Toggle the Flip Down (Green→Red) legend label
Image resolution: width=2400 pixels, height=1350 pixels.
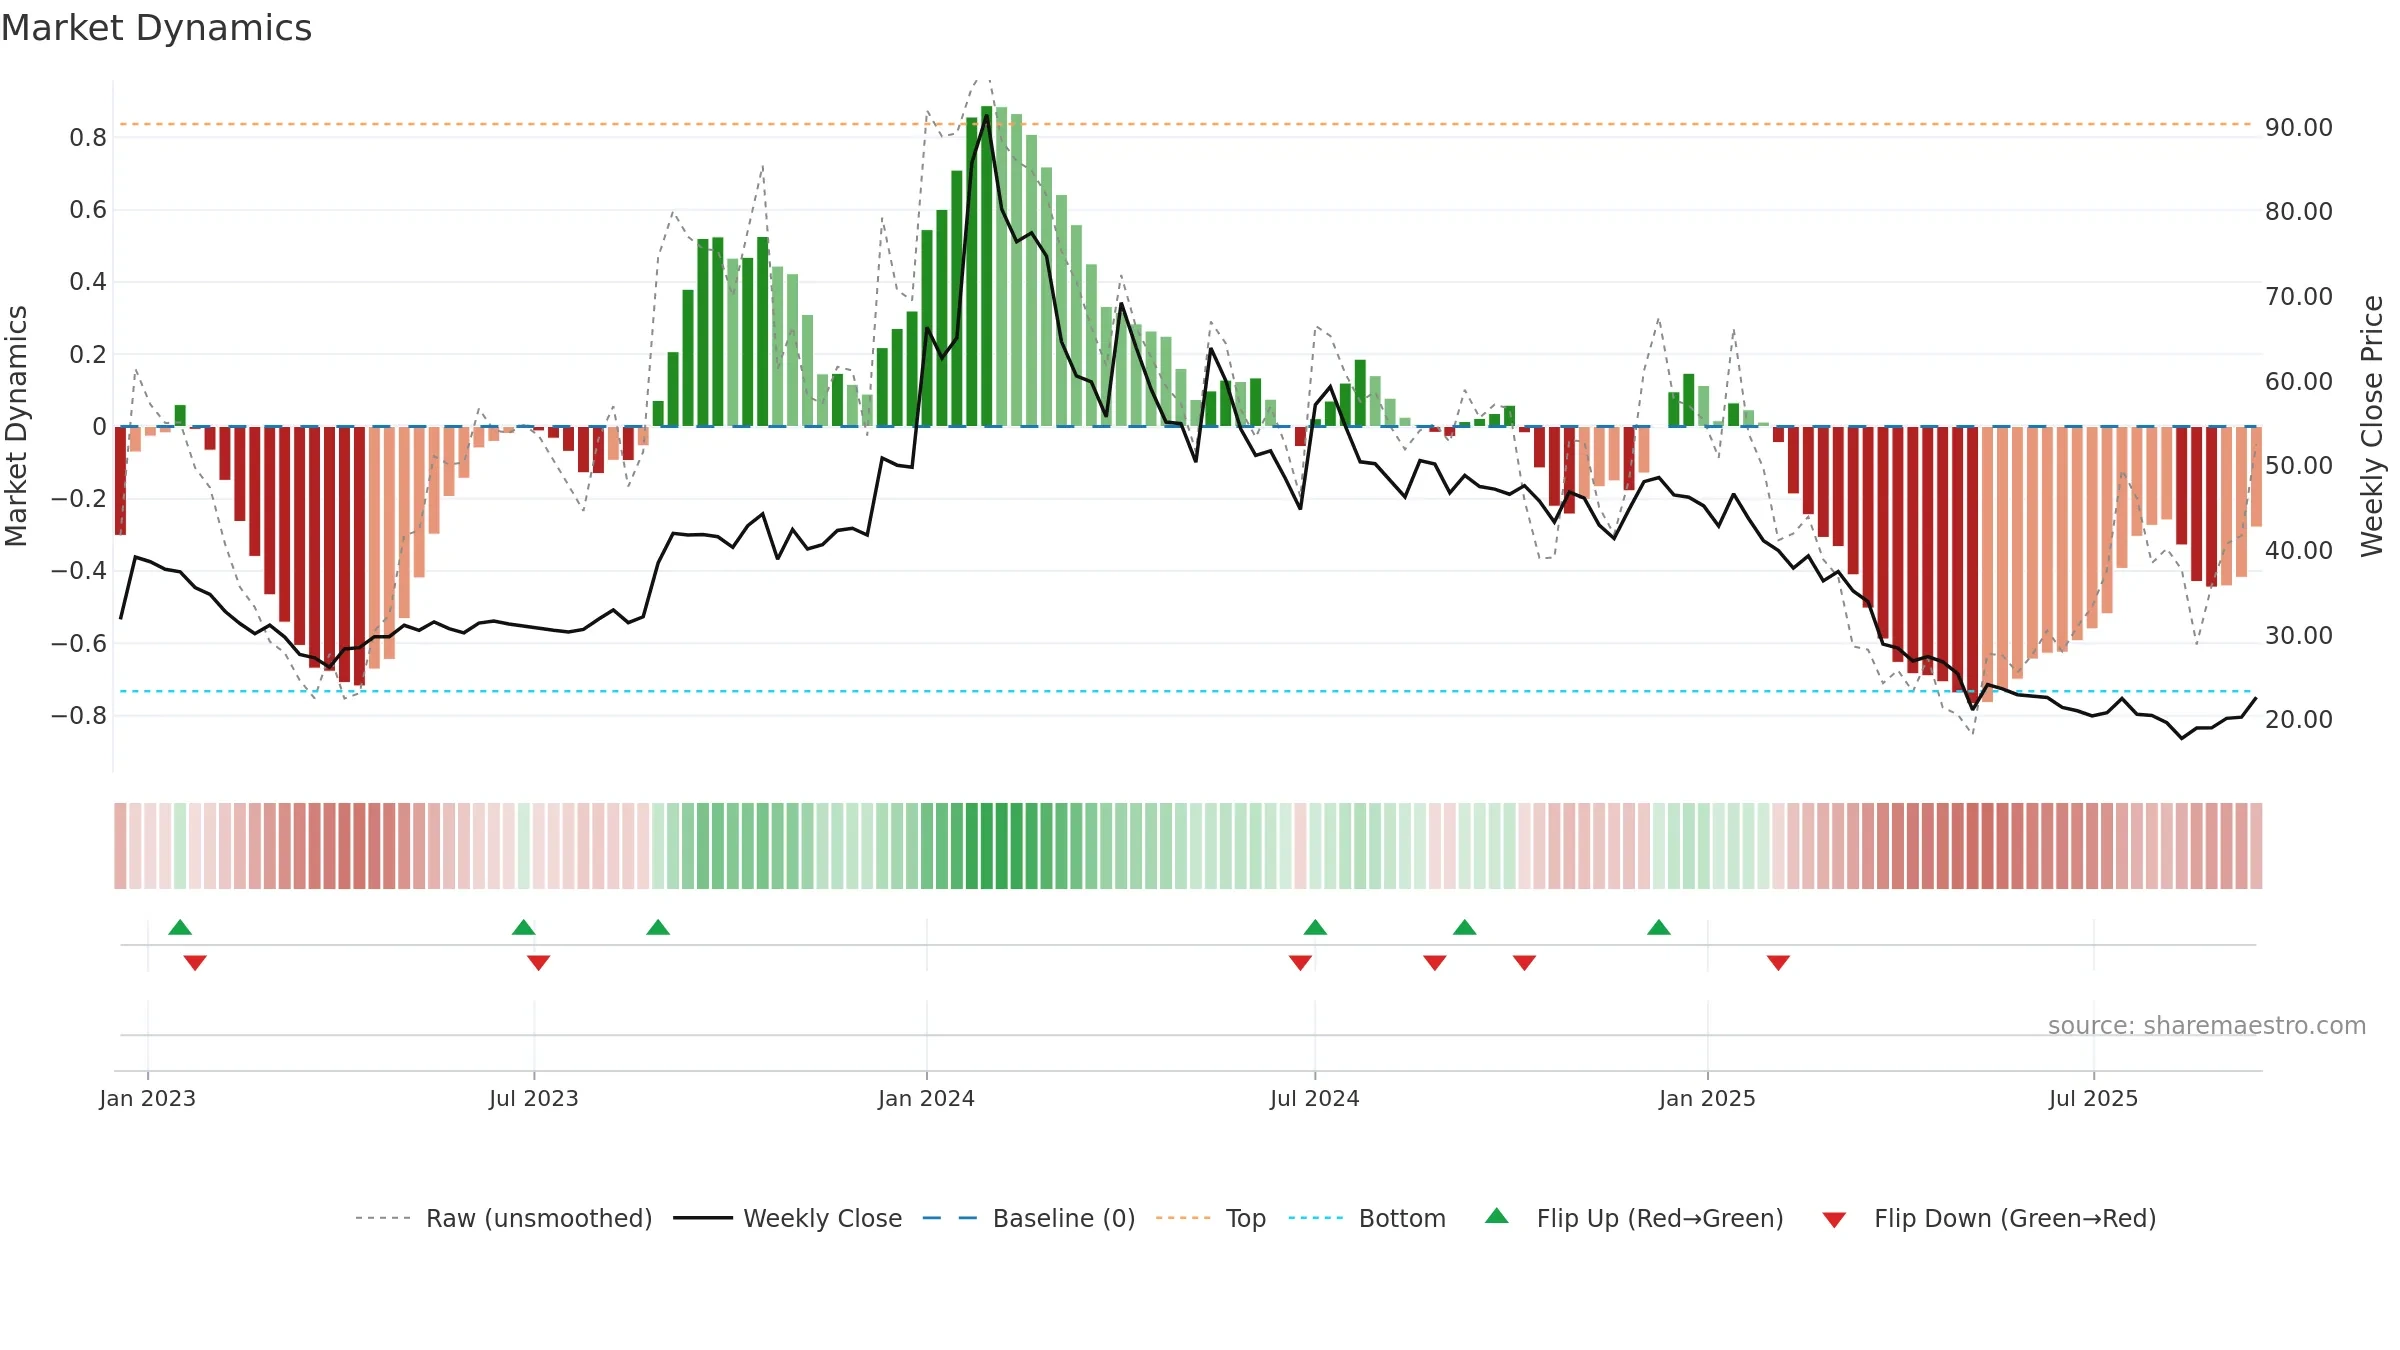coord(2015,1218)
